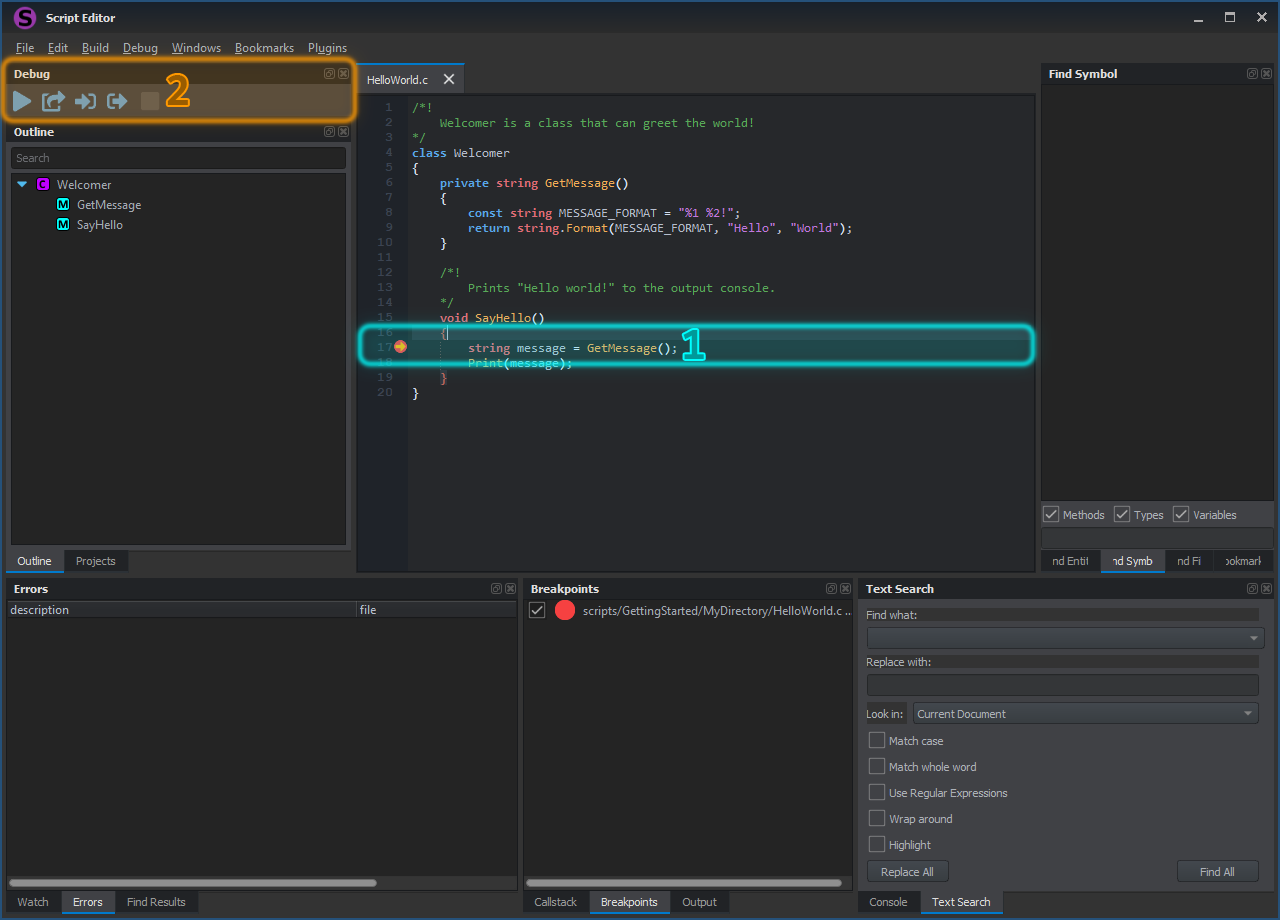Uncheck the Methods filter checkbox

1051,515
